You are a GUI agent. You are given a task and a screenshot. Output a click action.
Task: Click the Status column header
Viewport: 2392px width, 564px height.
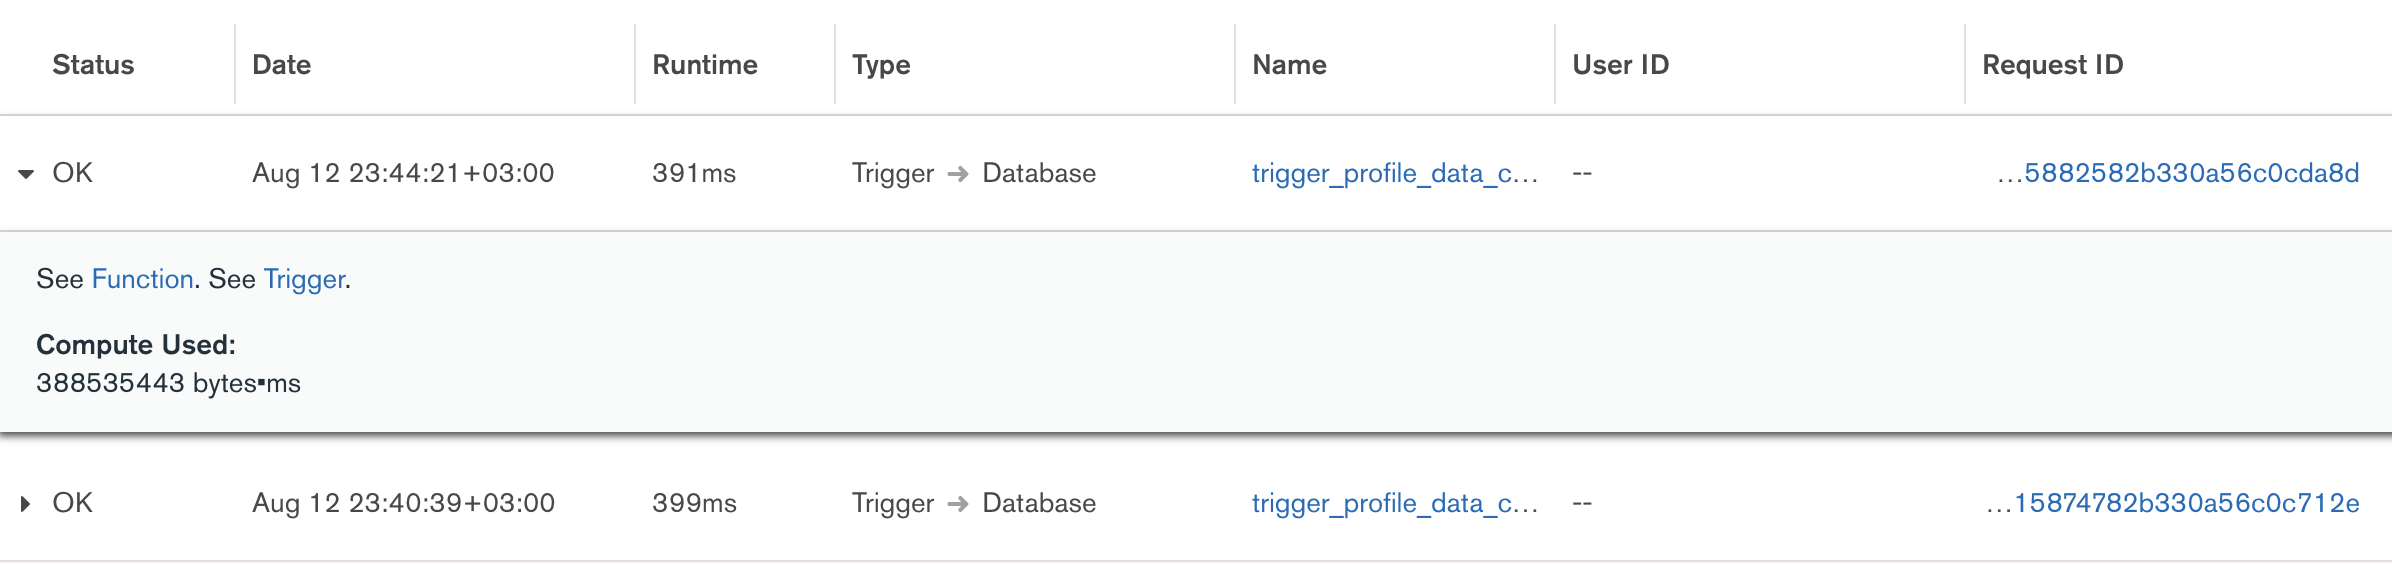(93, 65)
